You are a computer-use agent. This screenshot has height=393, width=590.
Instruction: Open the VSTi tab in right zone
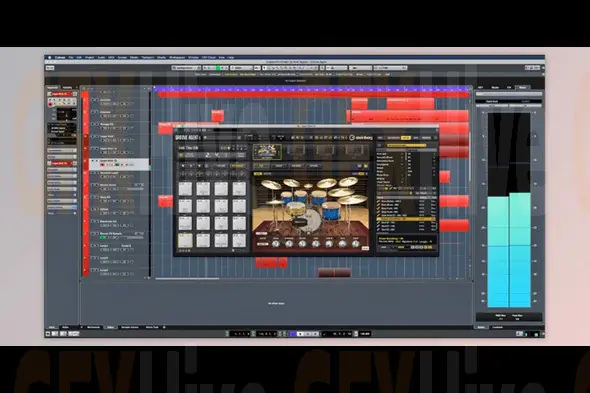[x=481, y=87]
